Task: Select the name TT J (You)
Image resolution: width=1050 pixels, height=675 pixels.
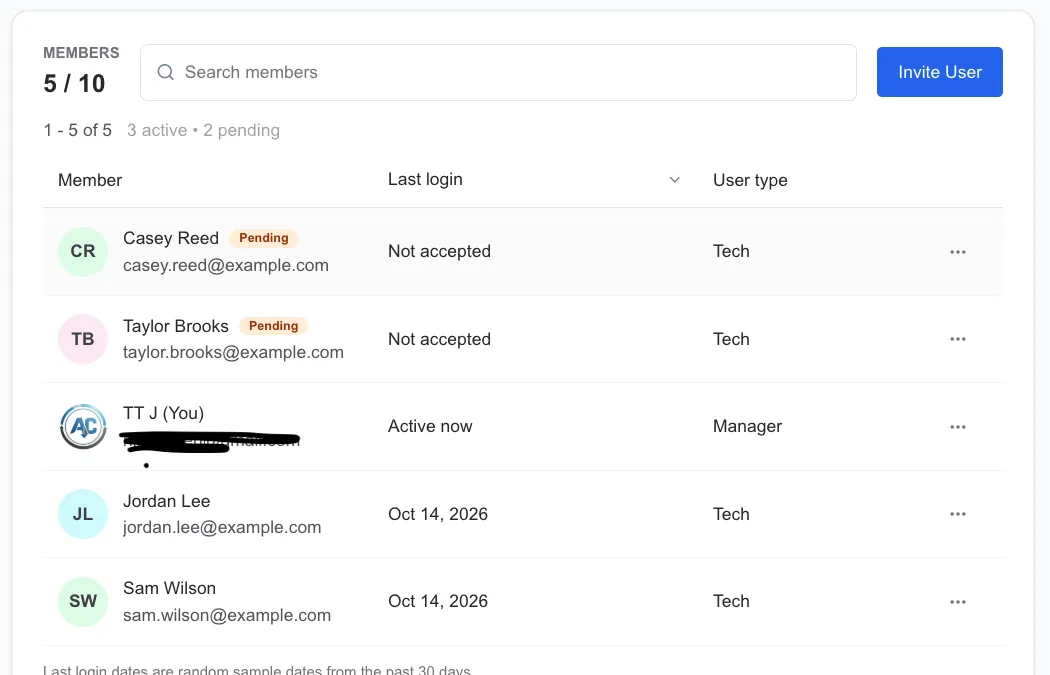Action: pyautogui.click(x=163, y=413)
